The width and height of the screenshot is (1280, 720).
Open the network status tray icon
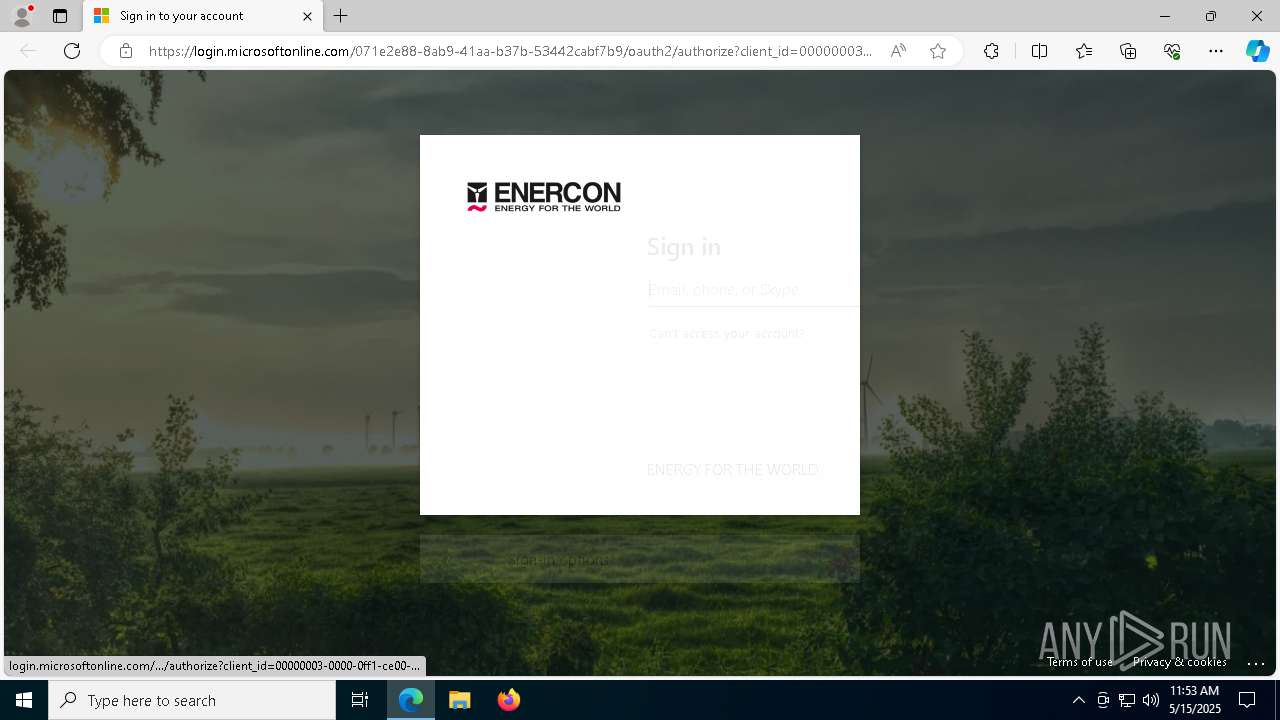tap(1127, 700)
